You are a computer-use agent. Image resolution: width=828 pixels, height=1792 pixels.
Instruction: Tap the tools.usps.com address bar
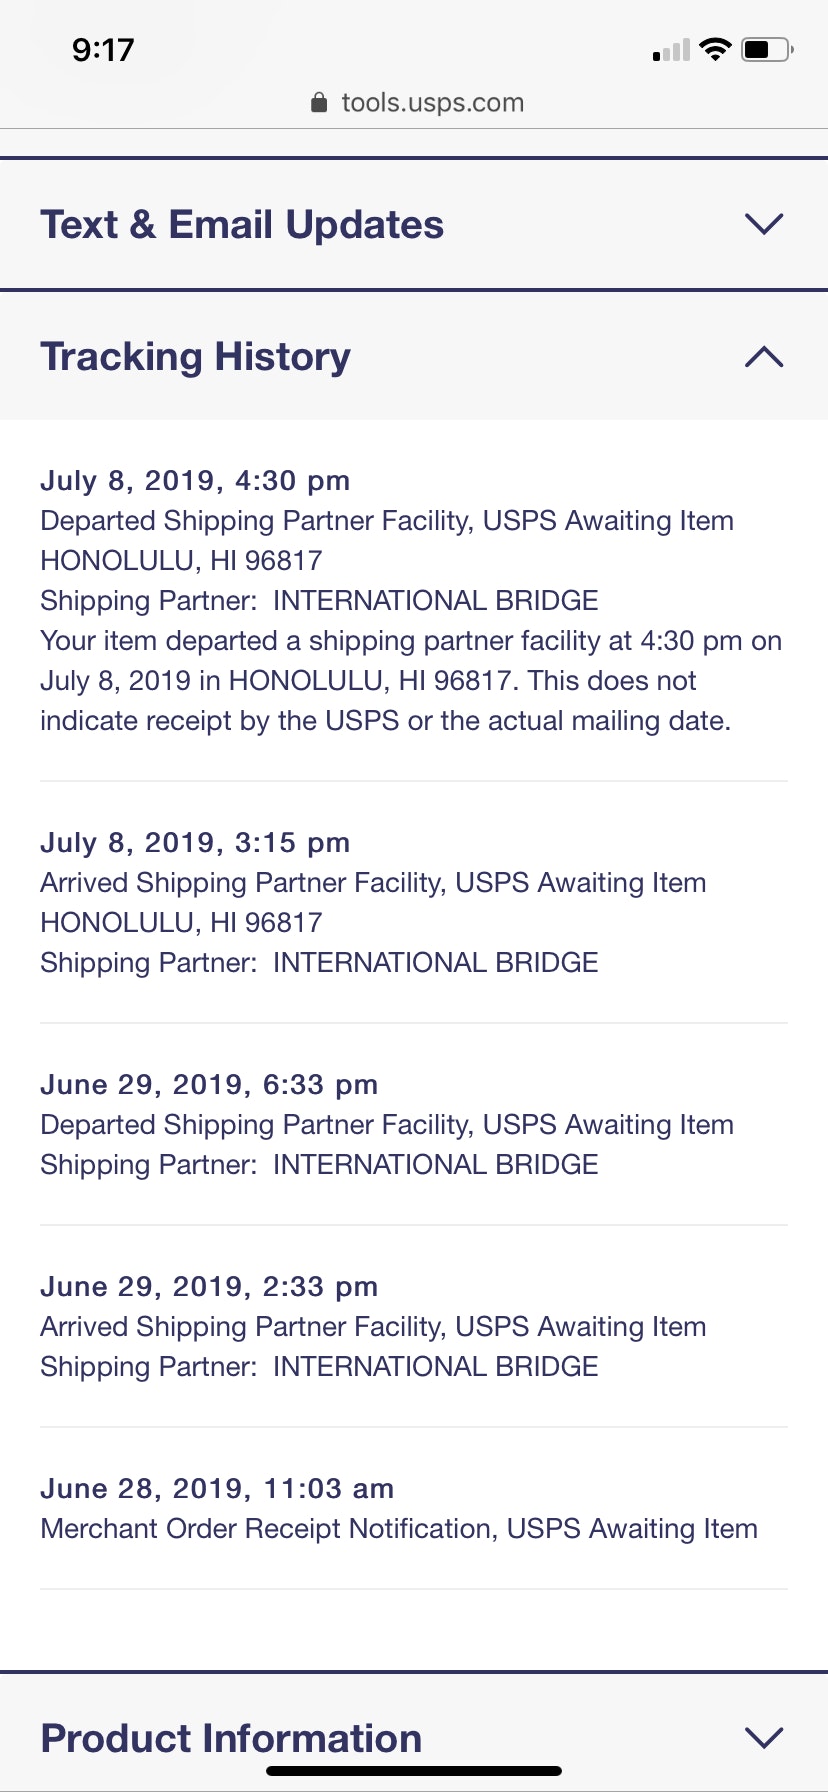pos(432,103)
